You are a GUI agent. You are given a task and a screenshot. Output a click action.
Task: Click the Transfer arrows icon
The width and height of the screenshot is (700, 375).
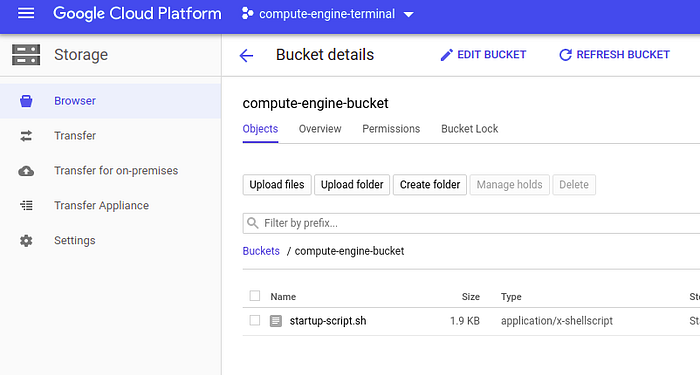point(26,136)
